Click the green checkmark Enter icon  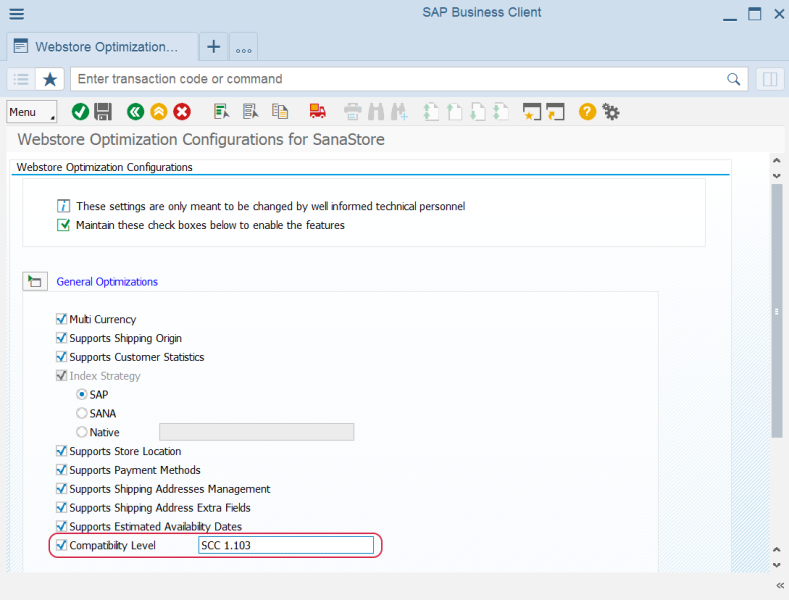point(81,112)
